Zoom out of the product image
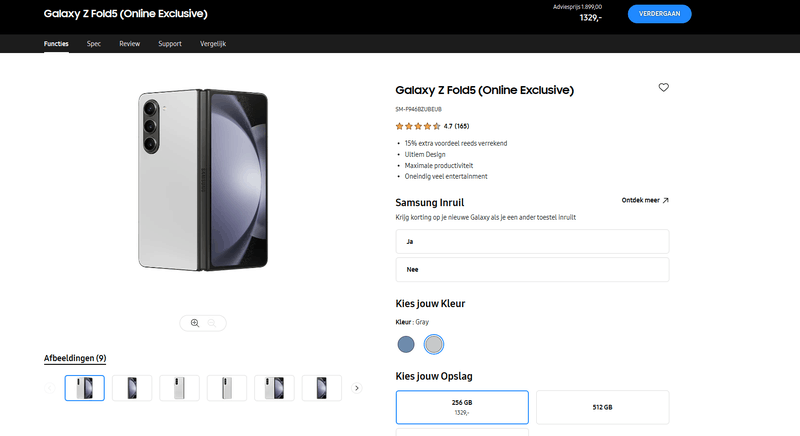Viewport: 800px width, 436px height. (212, 323)
